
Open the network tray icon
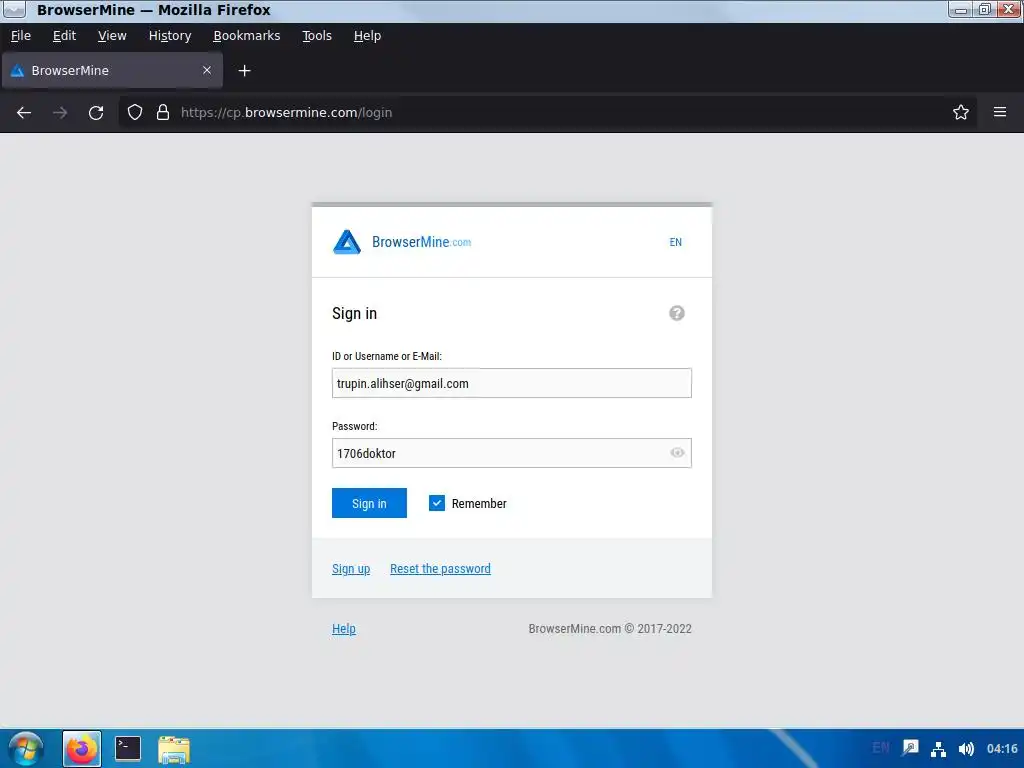[x=938, y=748]
